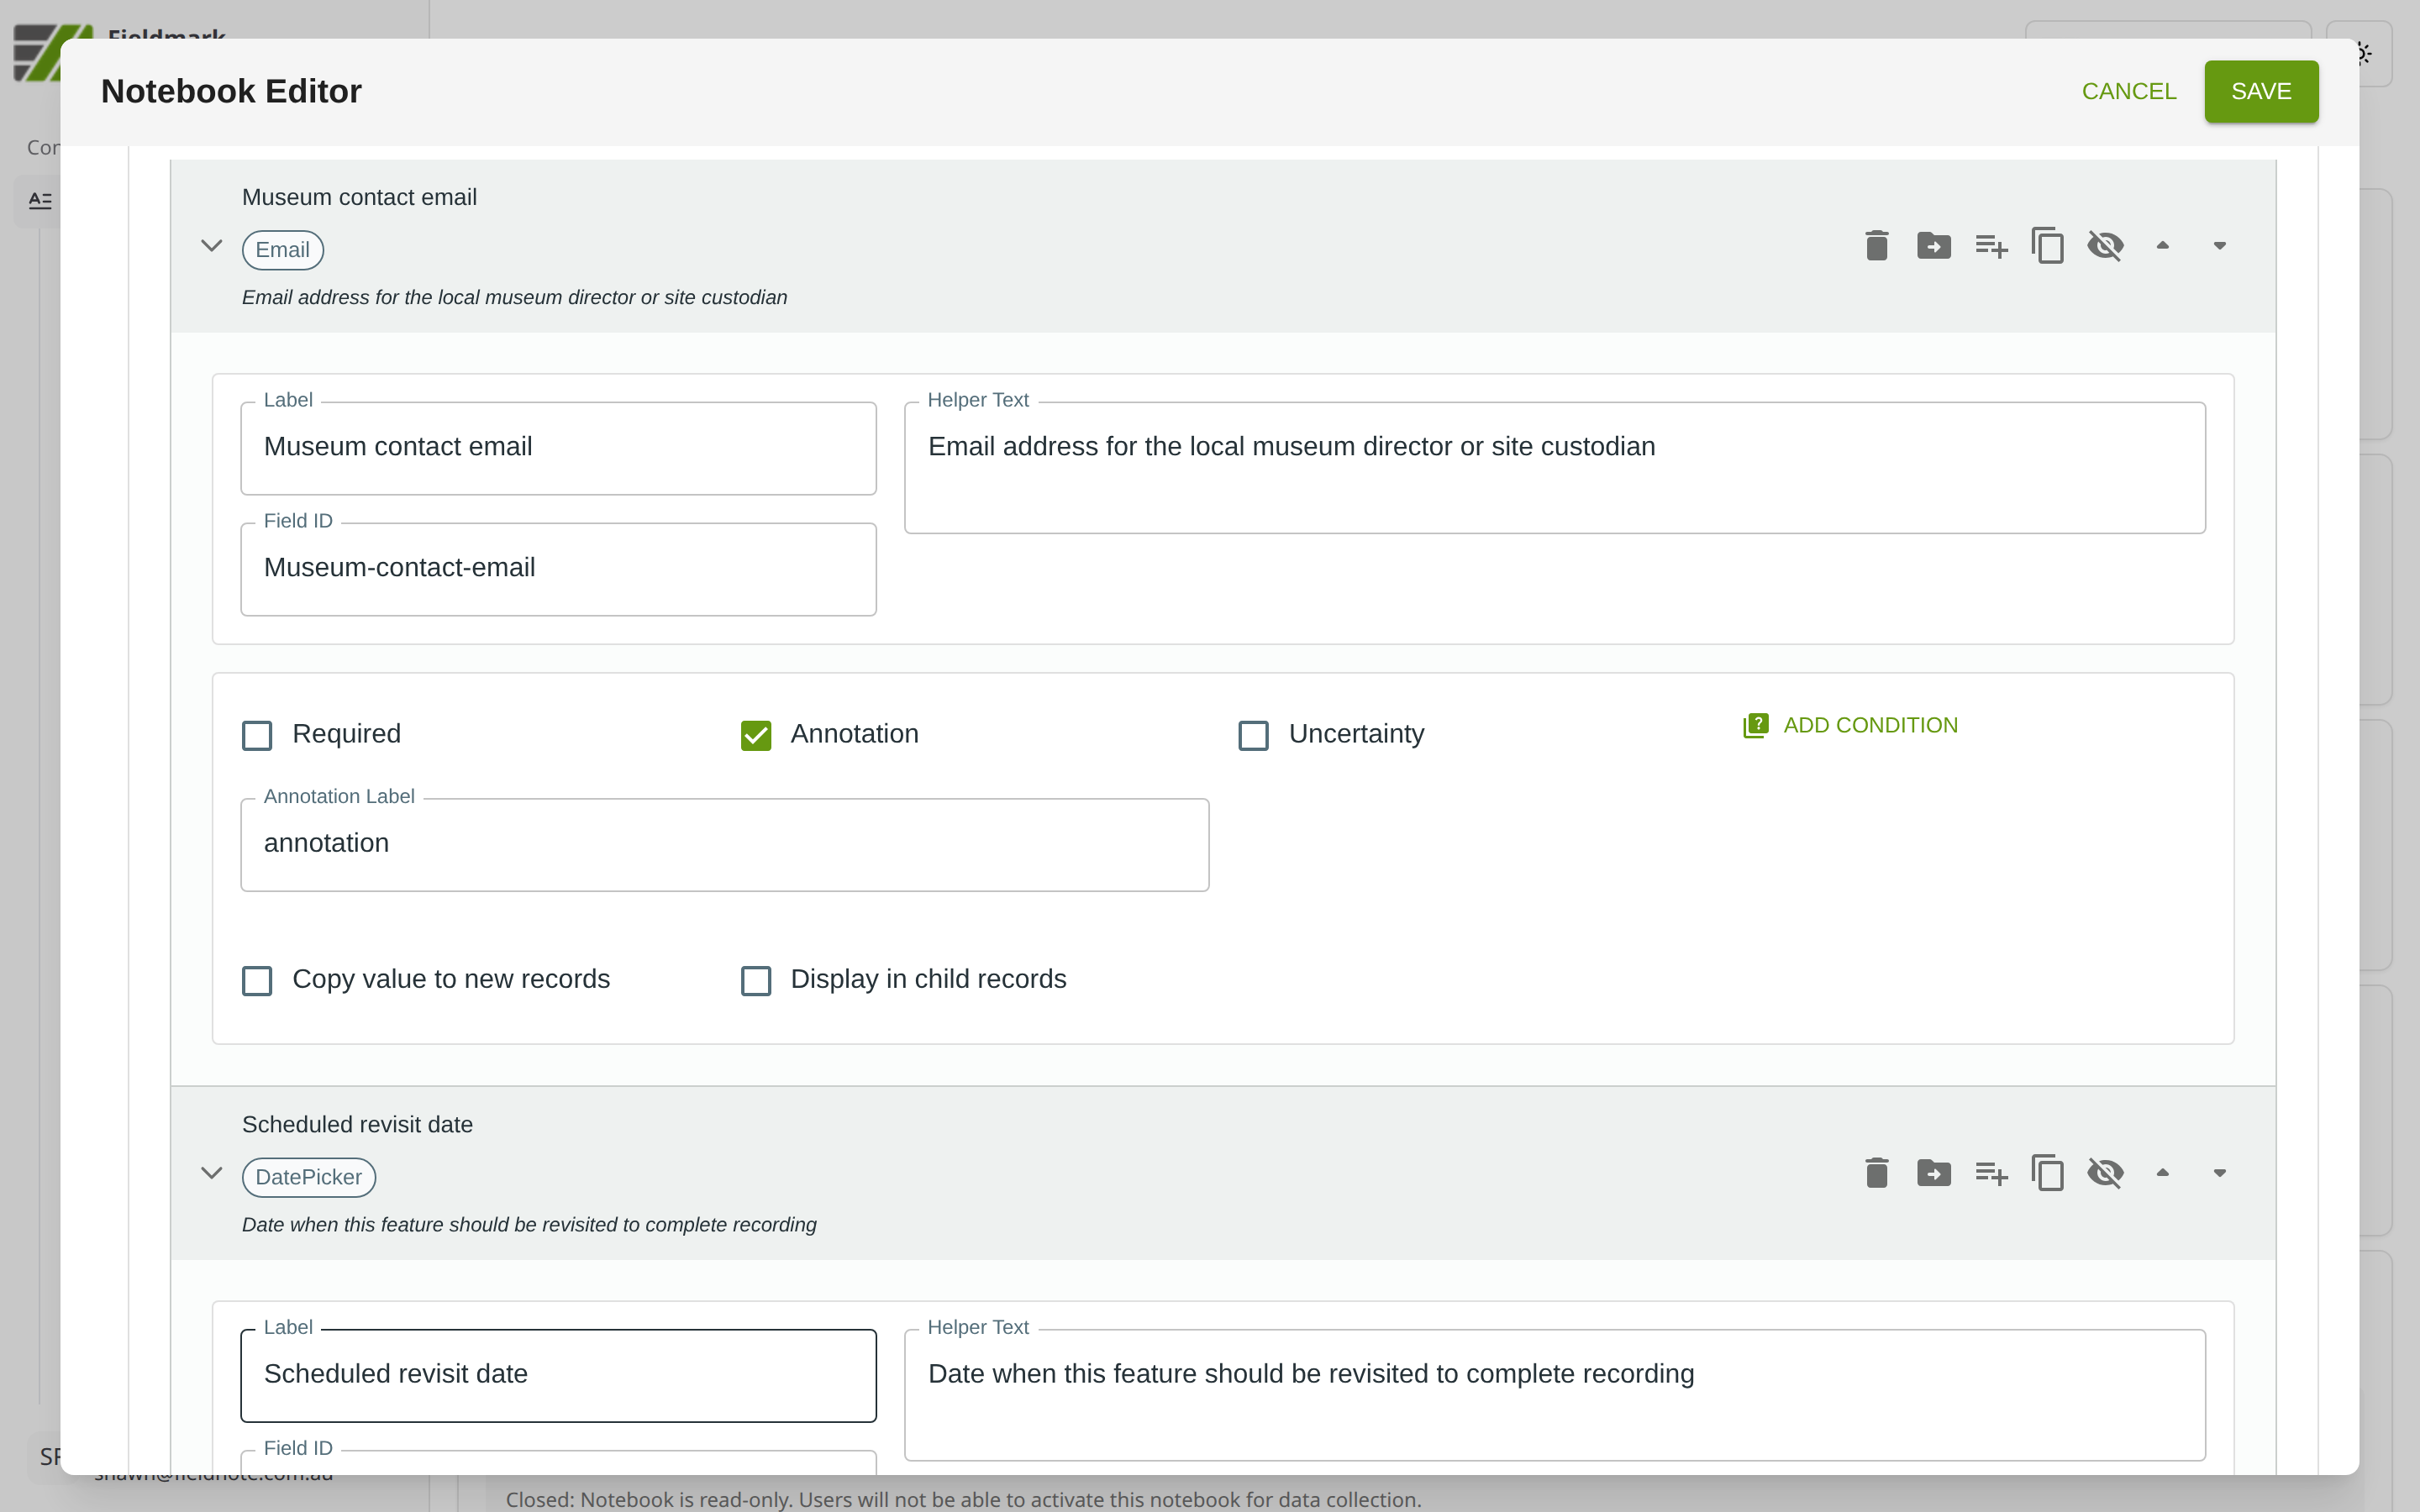Cancel the notebook editing
This screenshot has width=2420, height=1512.
click(2128, 91)
